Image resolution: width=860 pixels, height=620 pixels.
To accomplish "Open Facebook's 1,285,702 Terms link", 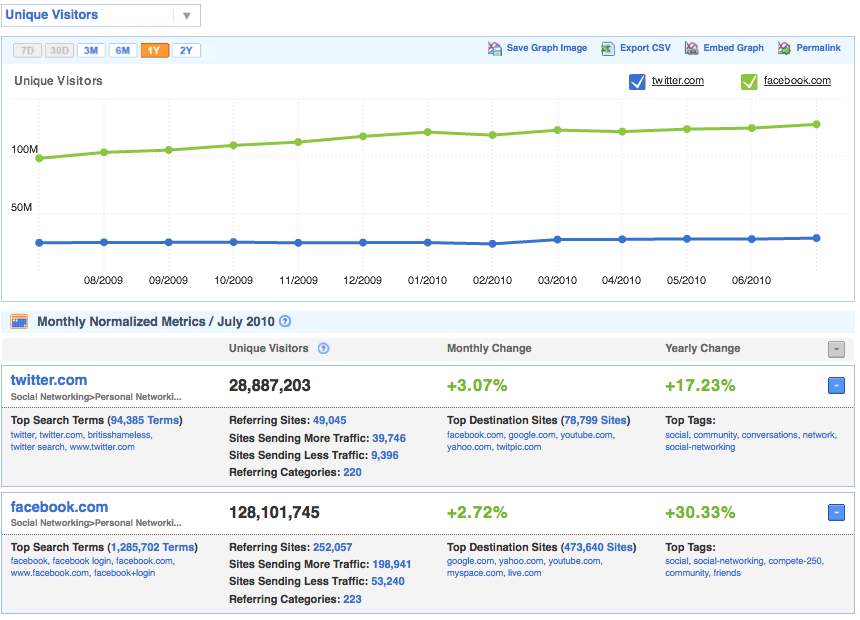I will [152, 547].
